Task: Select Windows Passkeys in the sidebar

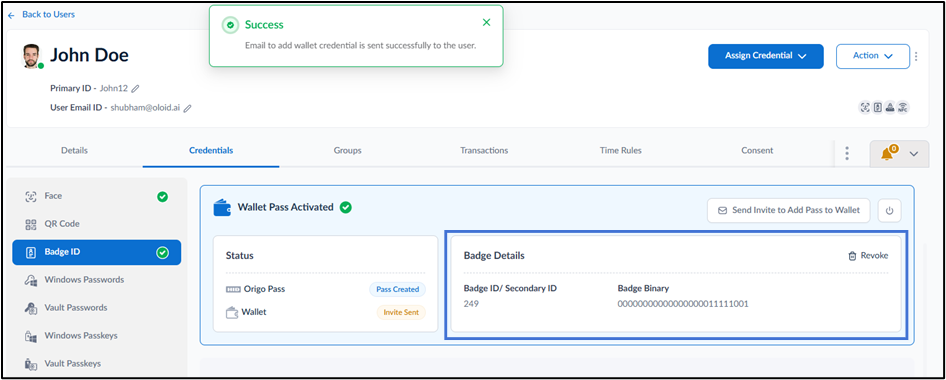Action: click(x=97, y=336)
